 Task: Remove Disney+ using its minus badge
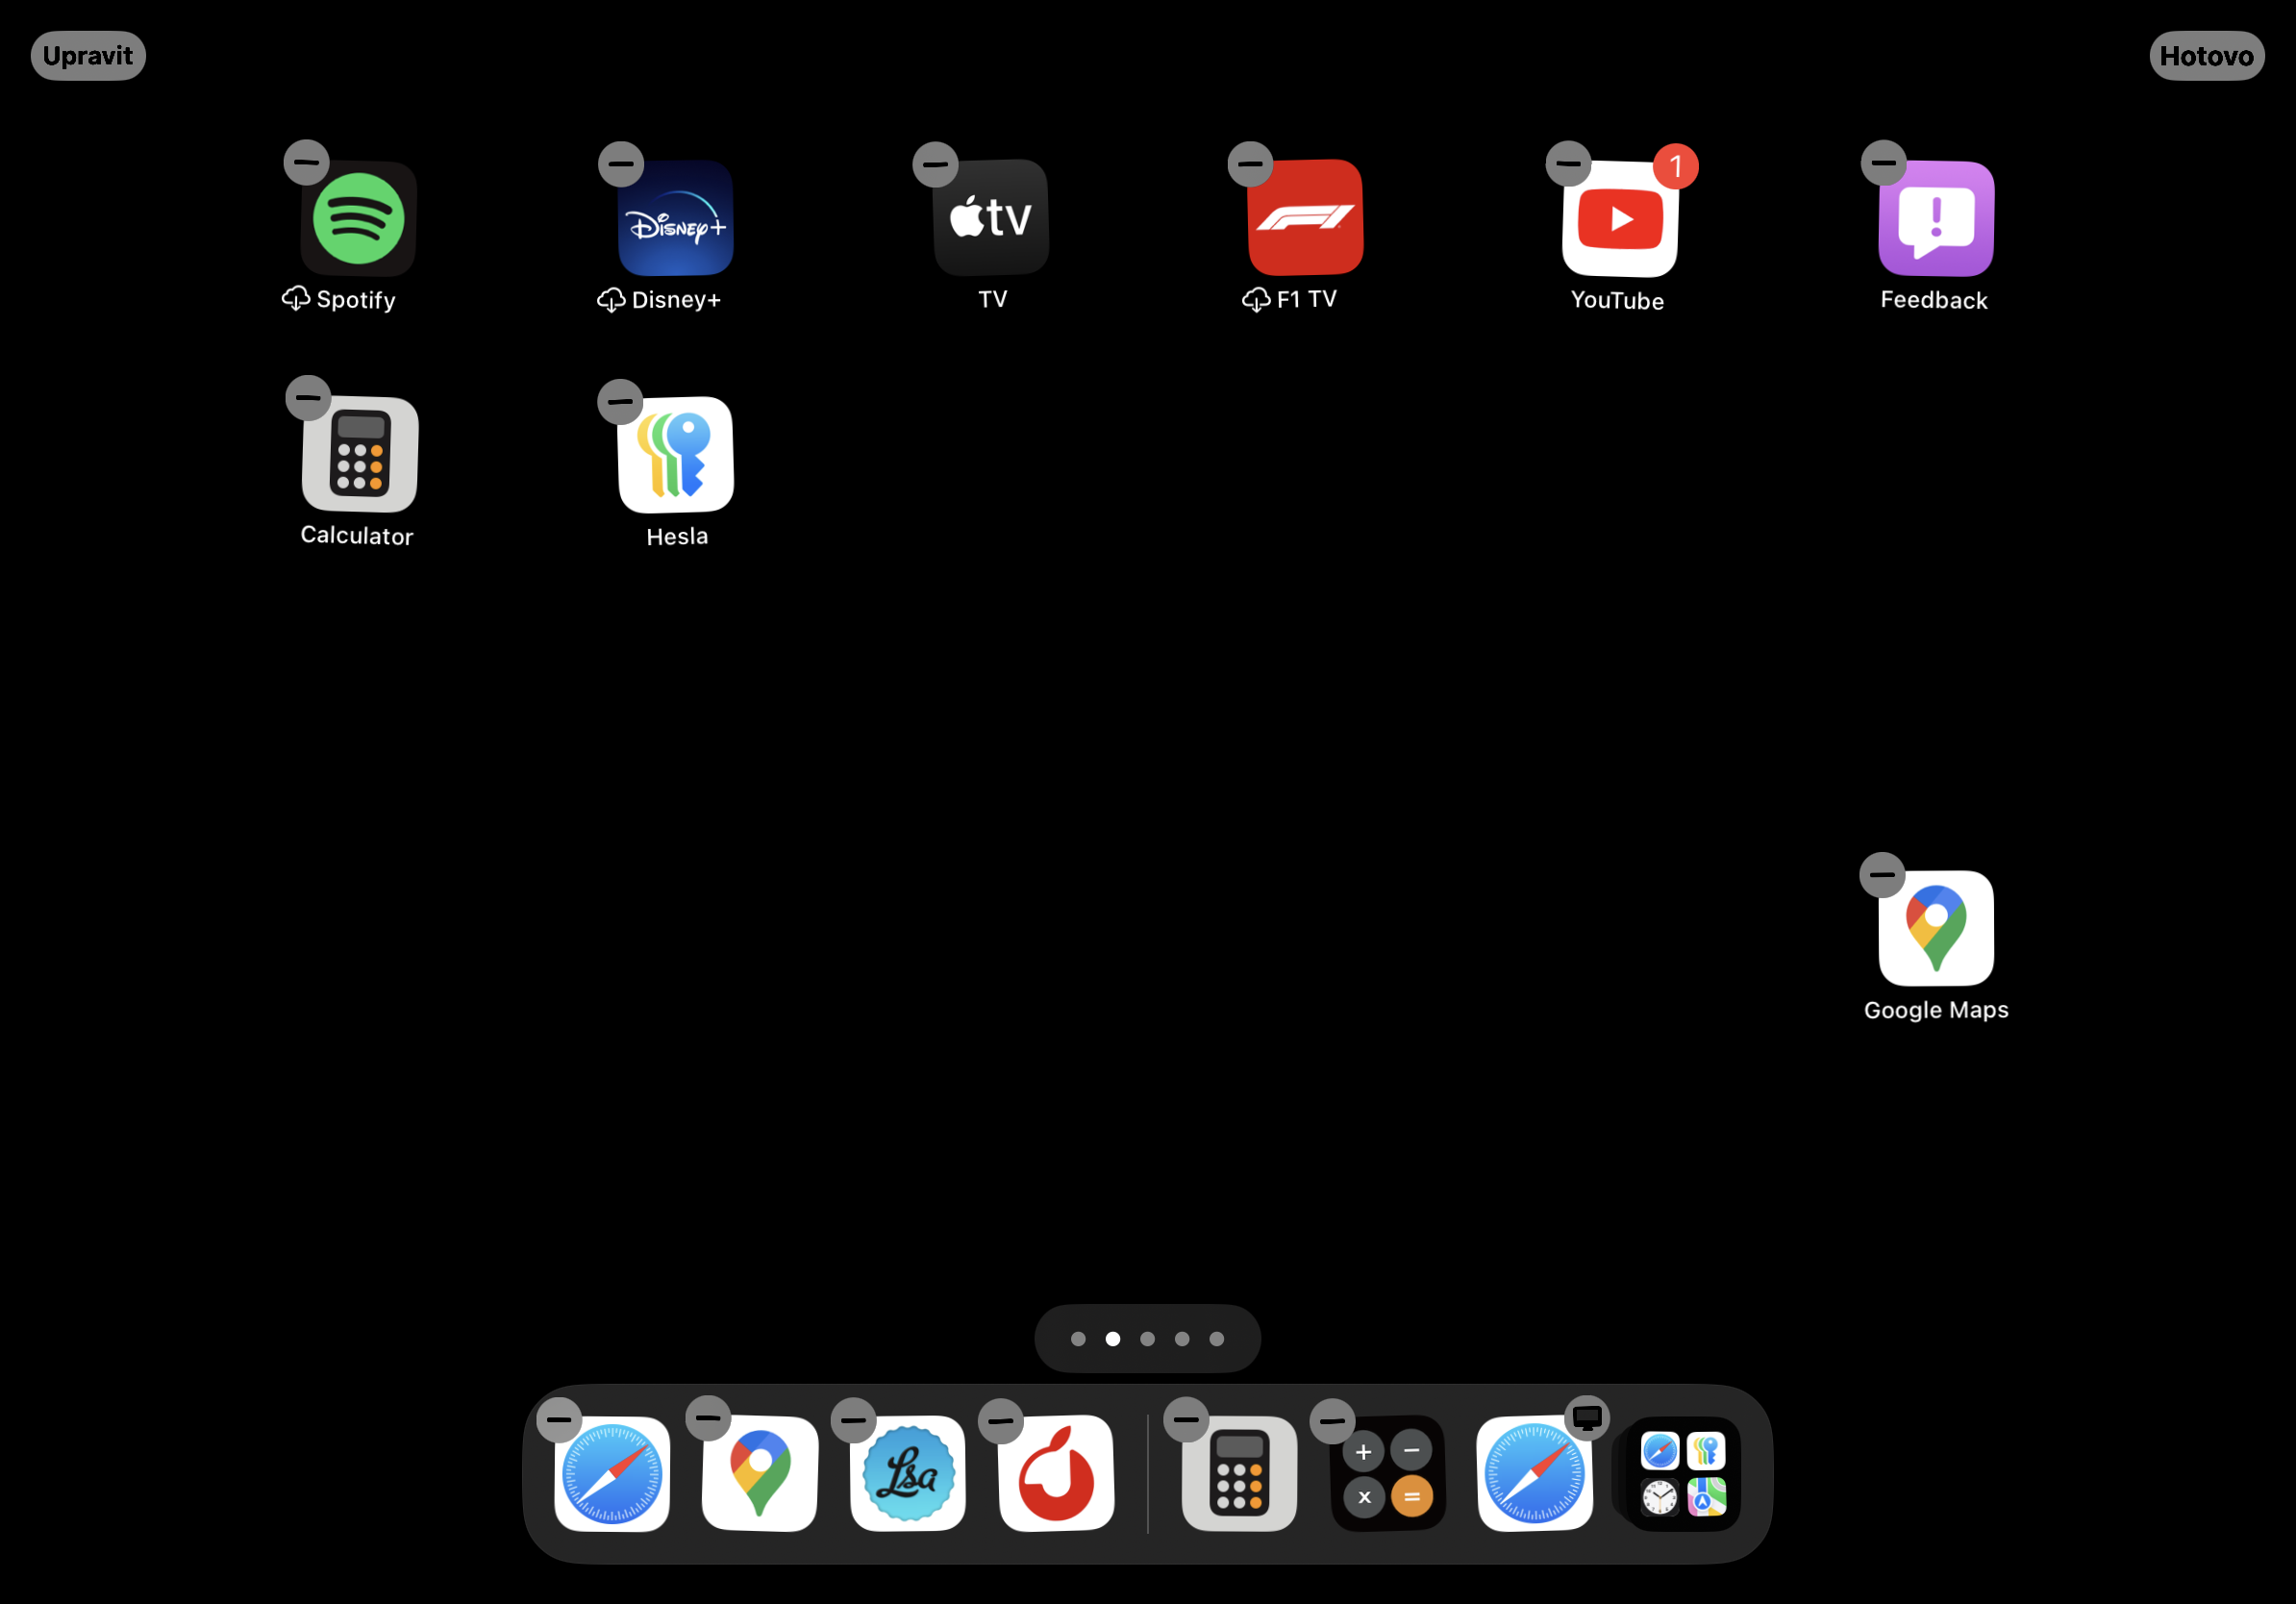coord(620,162)
